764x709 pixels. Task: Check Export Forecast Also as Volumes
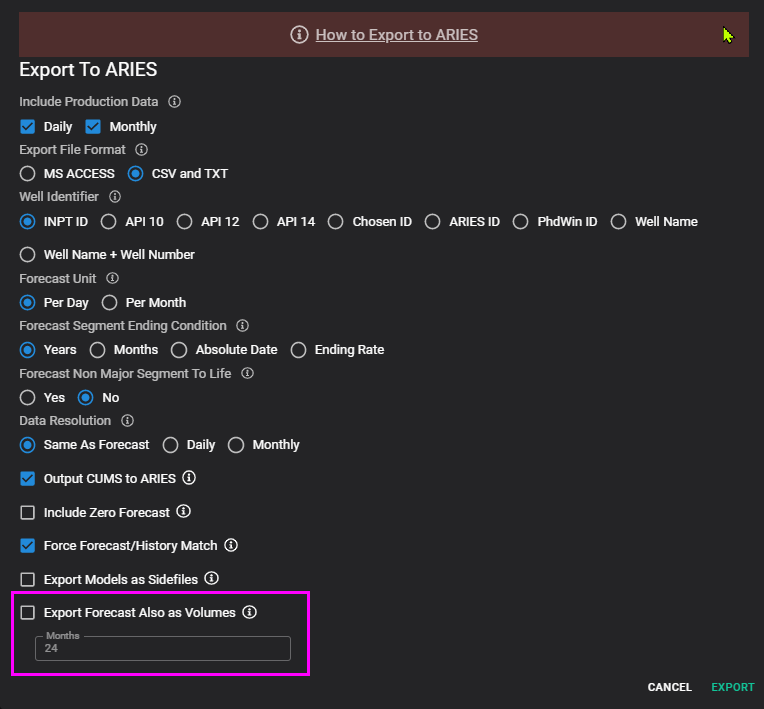[x=28, y=612]
